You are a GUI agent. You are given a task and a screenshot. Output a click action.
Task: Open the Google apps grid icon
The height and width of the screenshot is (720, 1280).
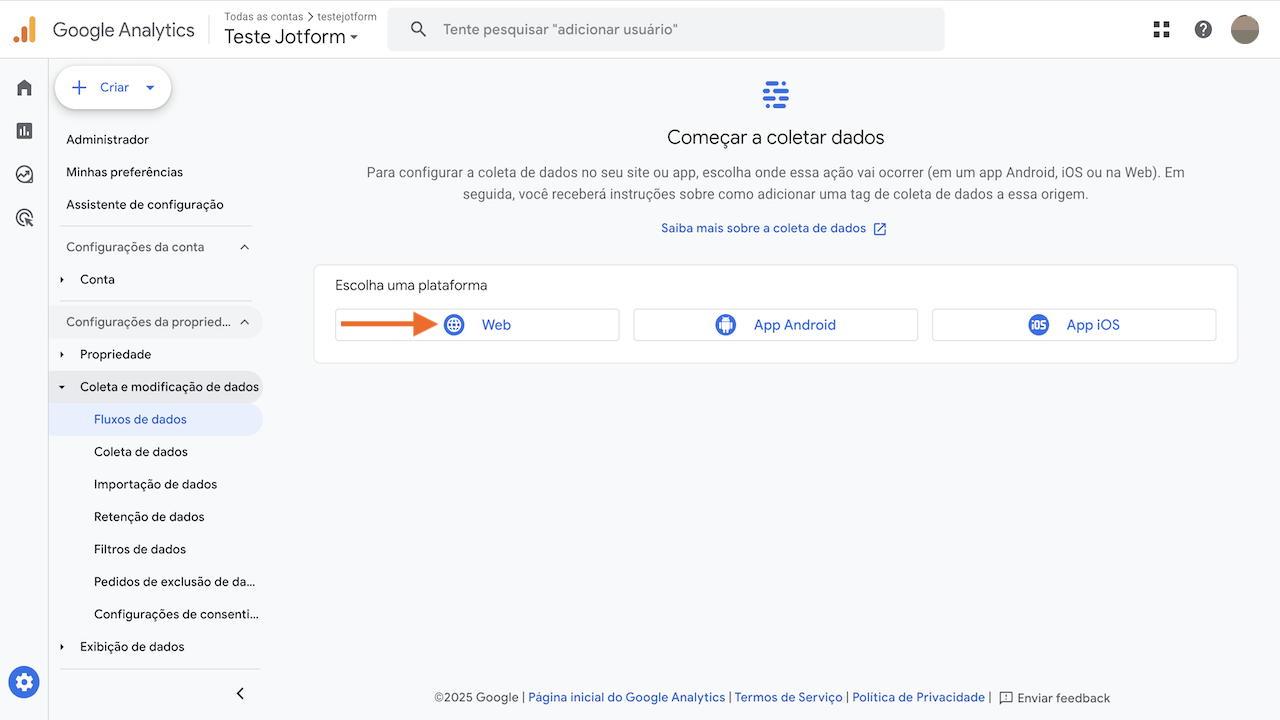[x=1161, y=29]
